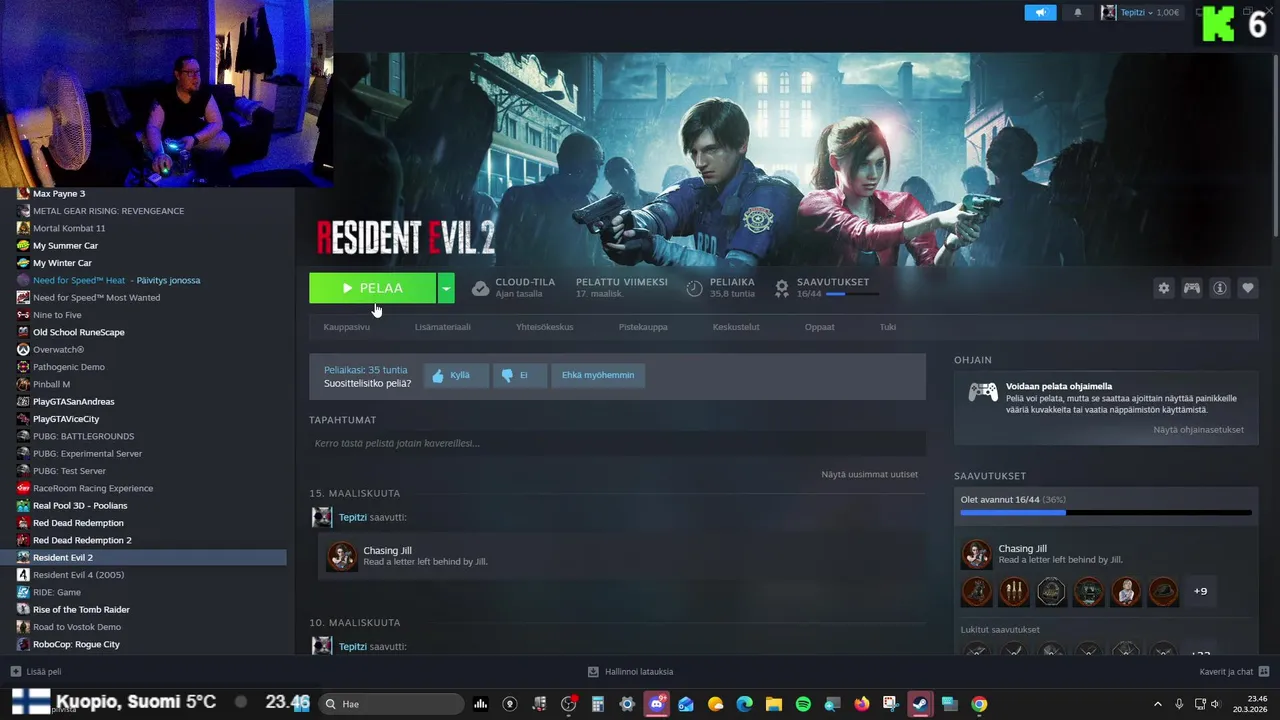This screenshot has width=1280, height=720.
Task: Open Discord from the taskbar
Action: 657,704
